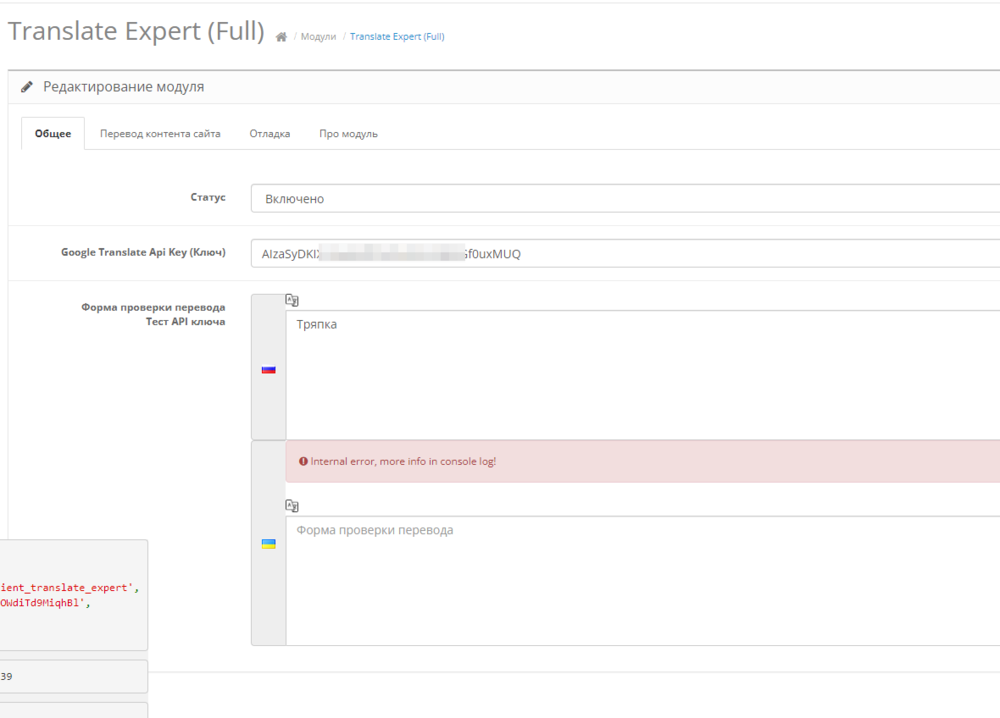The height and width of the screenshot is (718, 1000).
Task: Click the translate icon above the Тряпка field
Action: coord(292,299)
